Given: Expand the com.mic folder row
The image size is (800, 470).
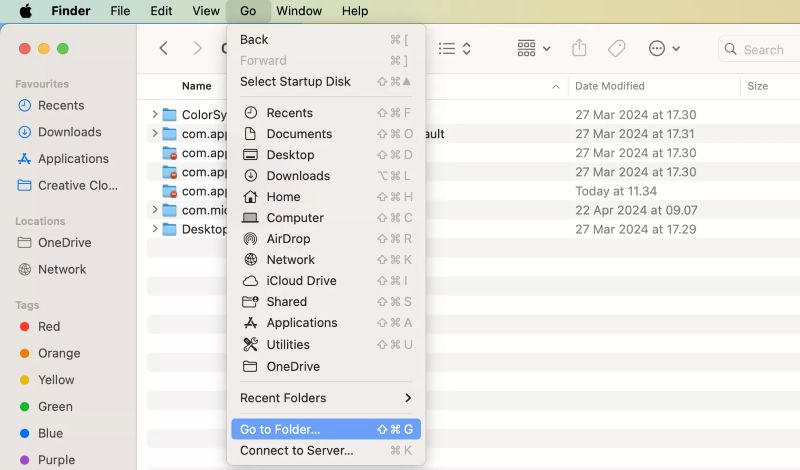Looking at the screenshot, I should pyautogui.click(x=155, y=210).
